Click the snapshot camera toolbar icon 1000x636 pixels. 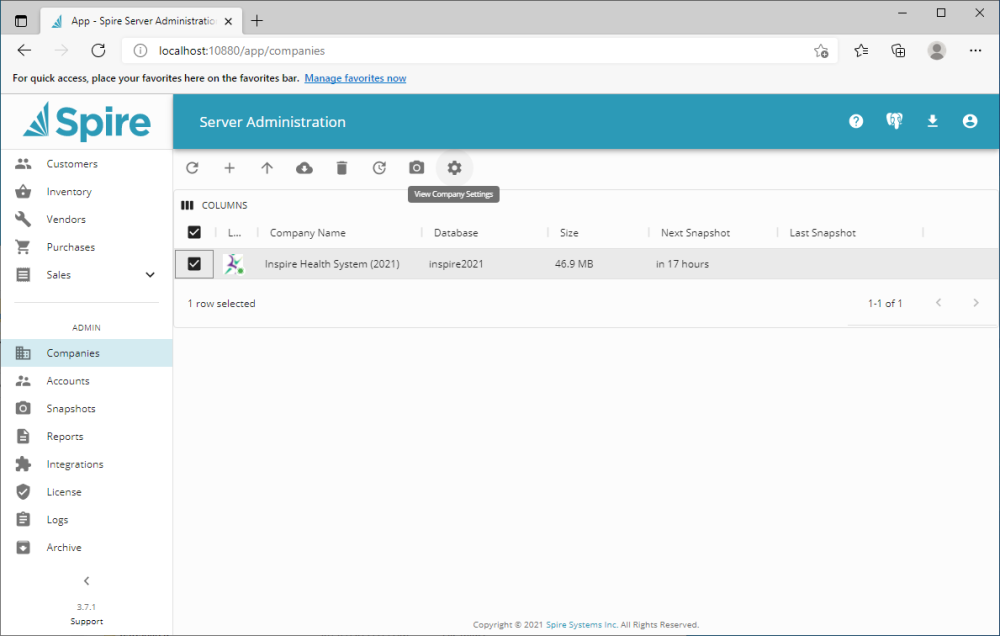[x=416, y=168]
